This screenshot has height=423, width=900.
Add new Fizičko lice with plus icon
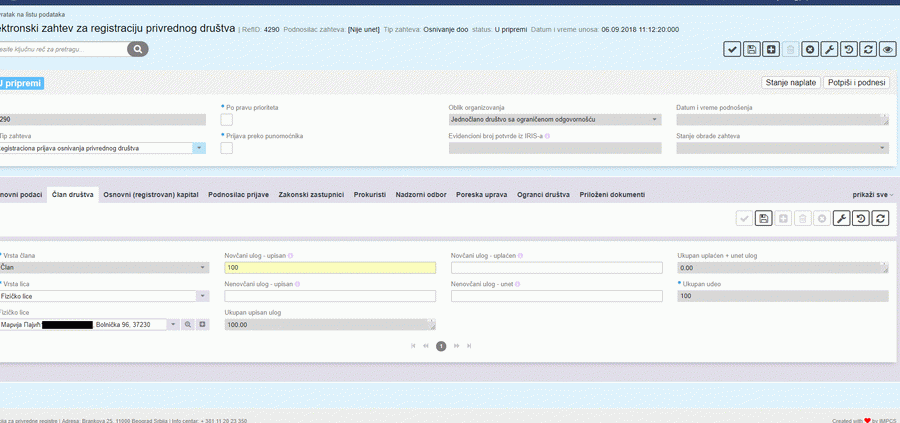click(x=201, y=324)
